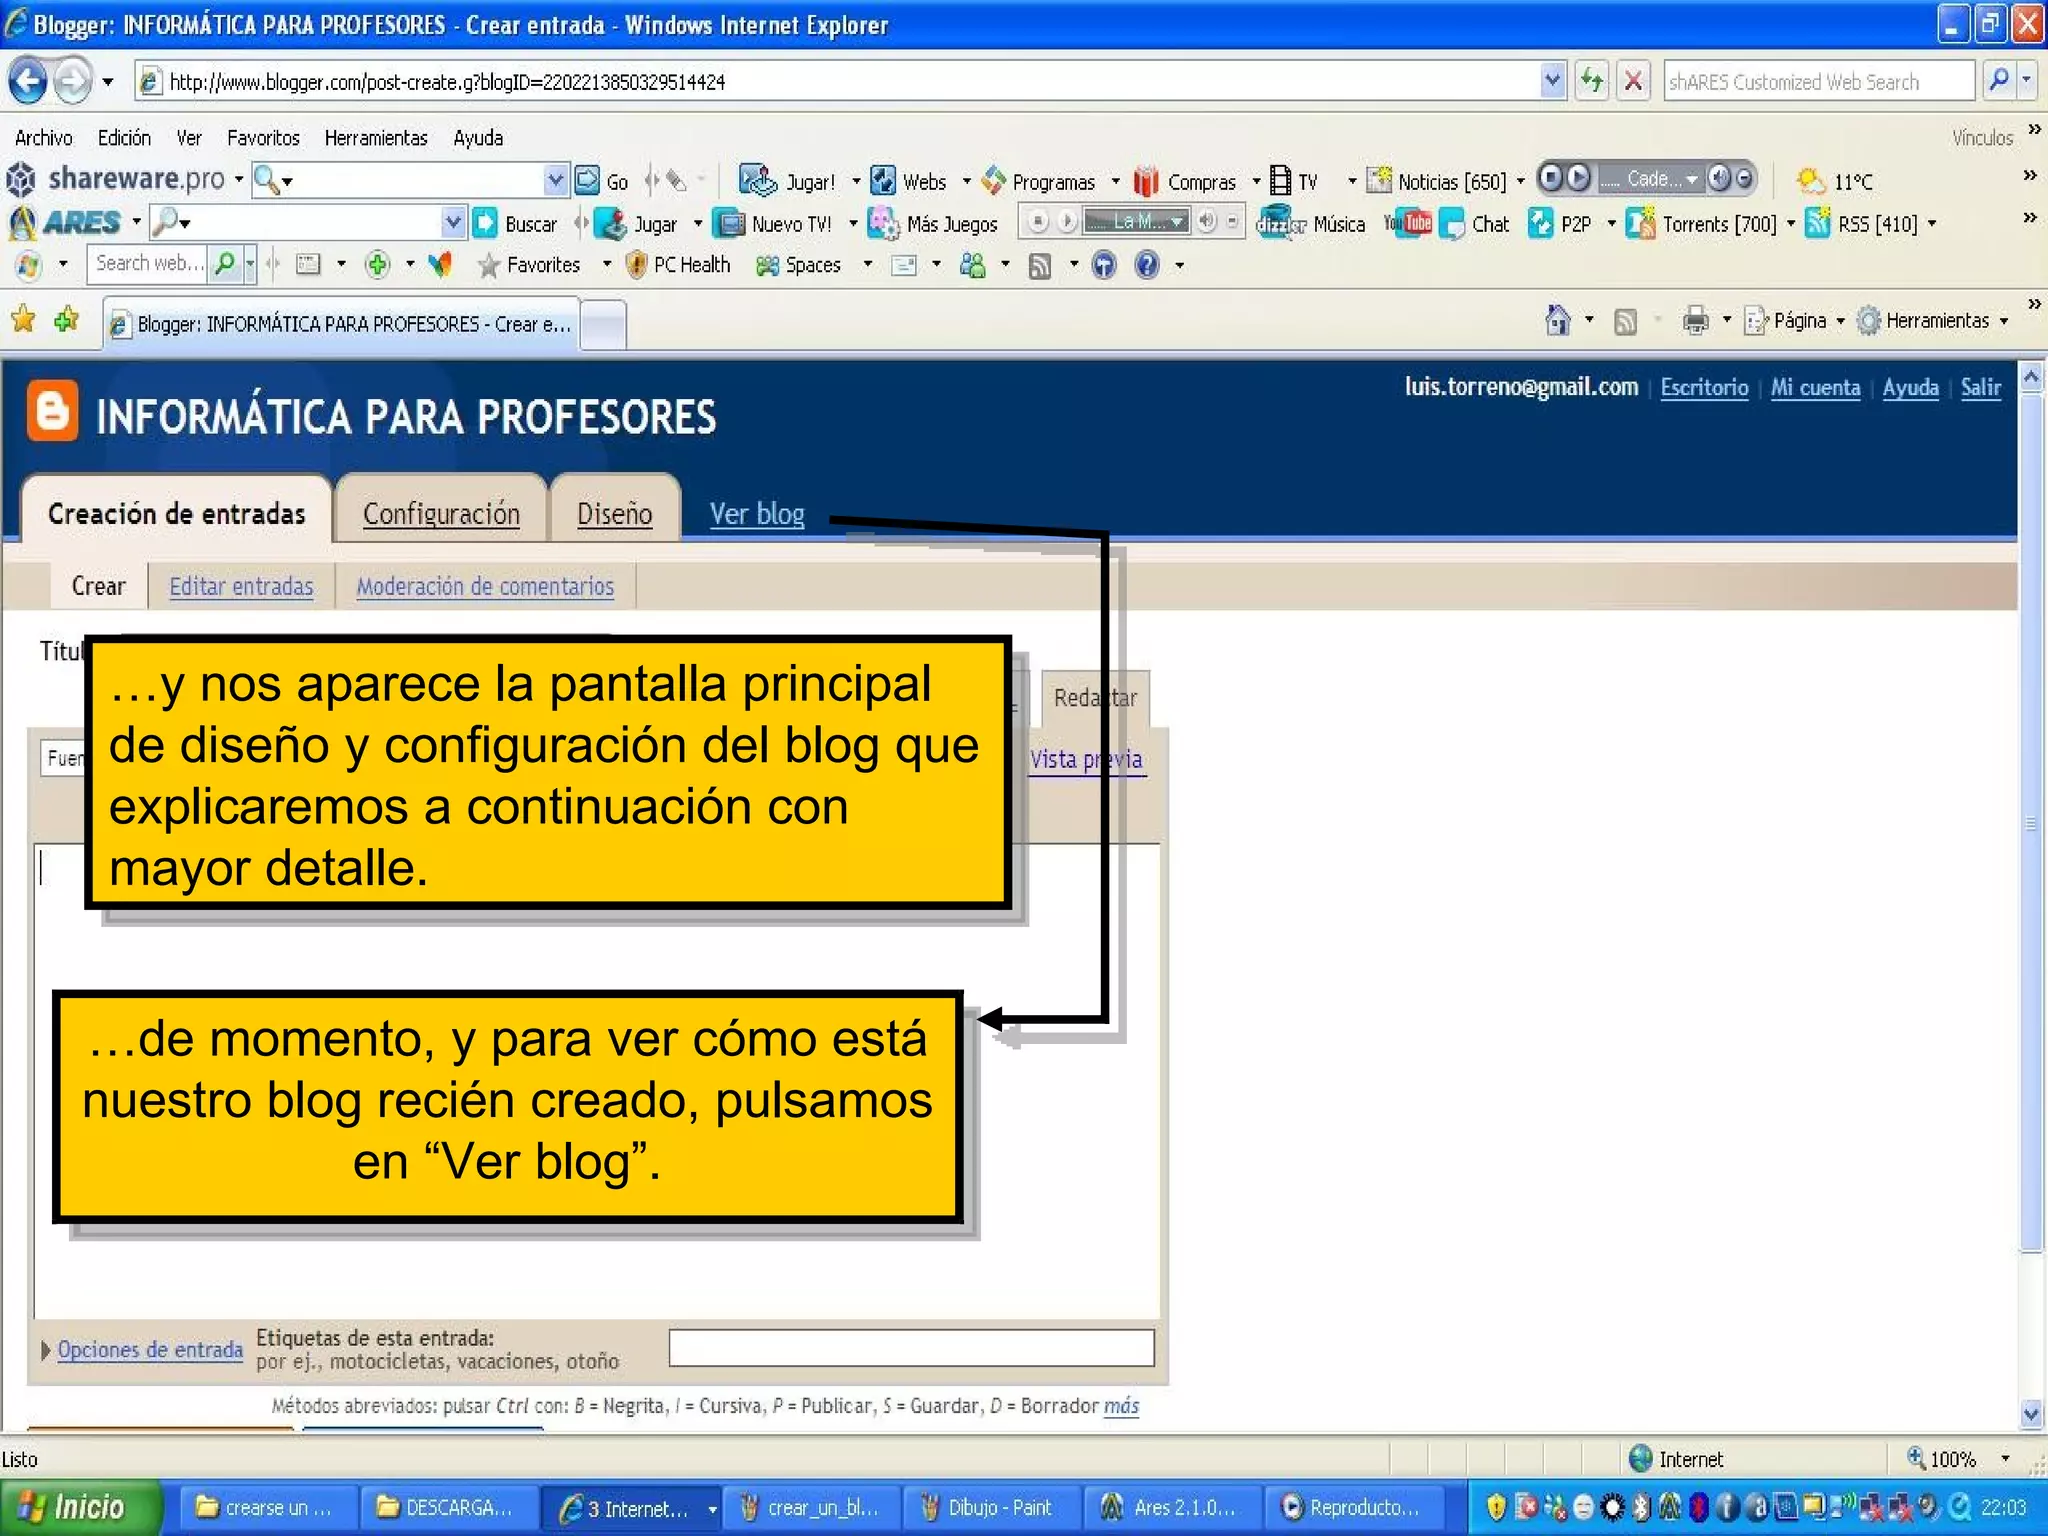Viewport: 2048px width, 1536px height.
Task: Click the PC Health shield icon
Action: (x=636, y=265)
